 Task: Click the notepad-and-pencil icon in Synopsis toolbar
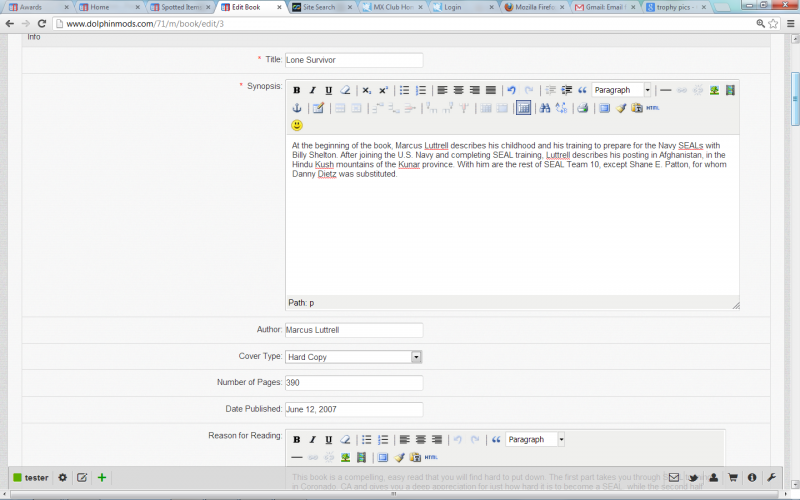click(x=318, y=108)
